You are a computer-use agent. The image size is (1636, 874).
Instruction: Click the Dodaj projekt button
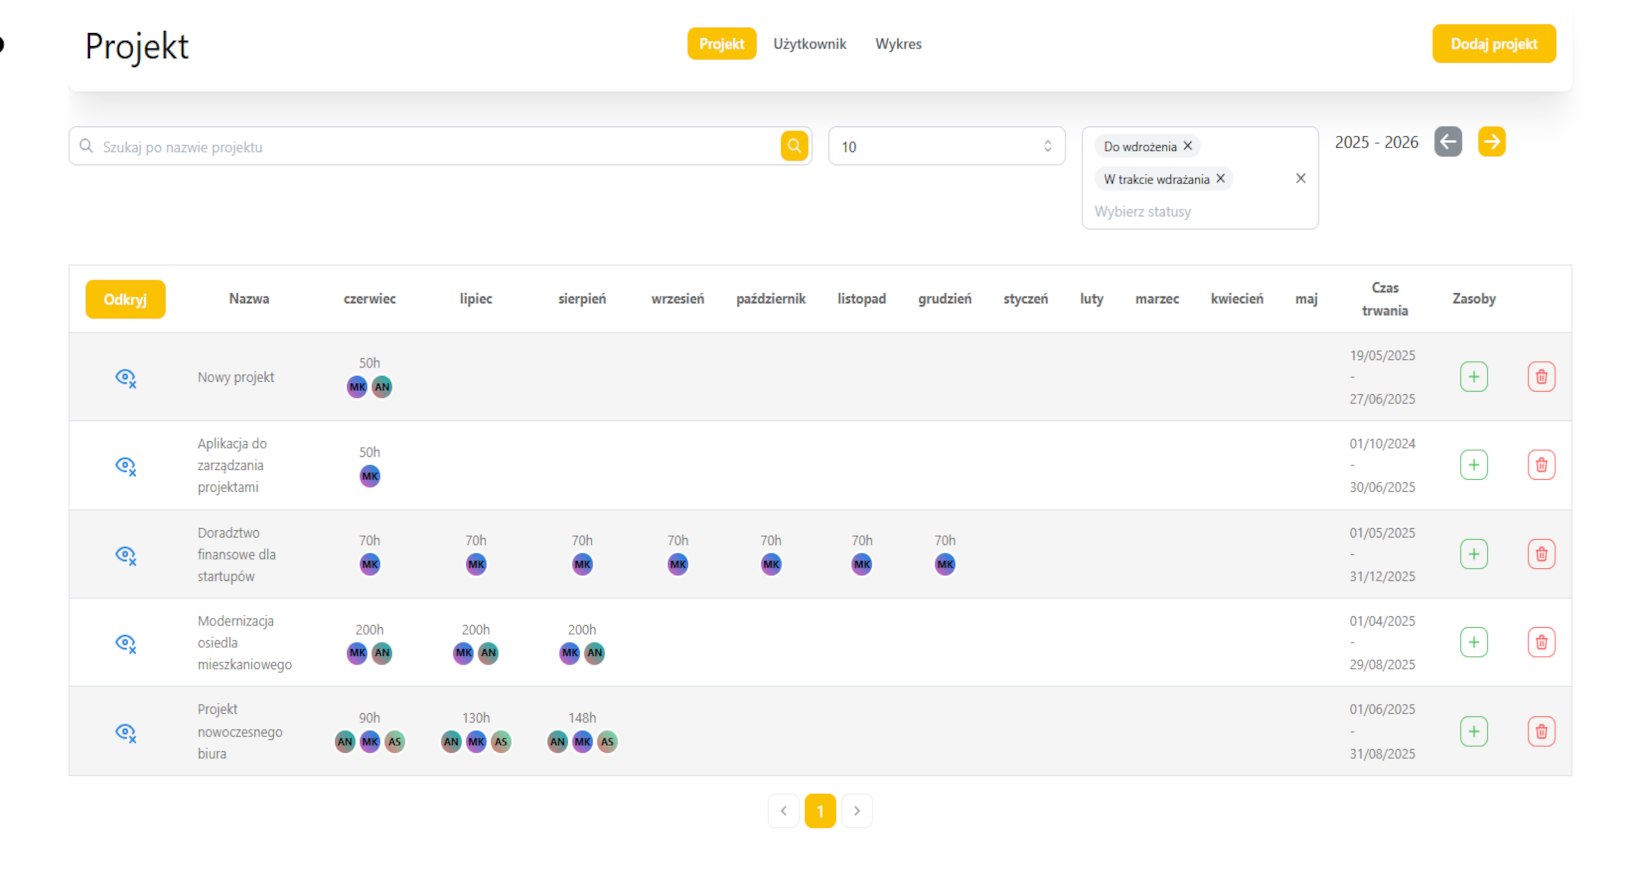click(1494, 44)
